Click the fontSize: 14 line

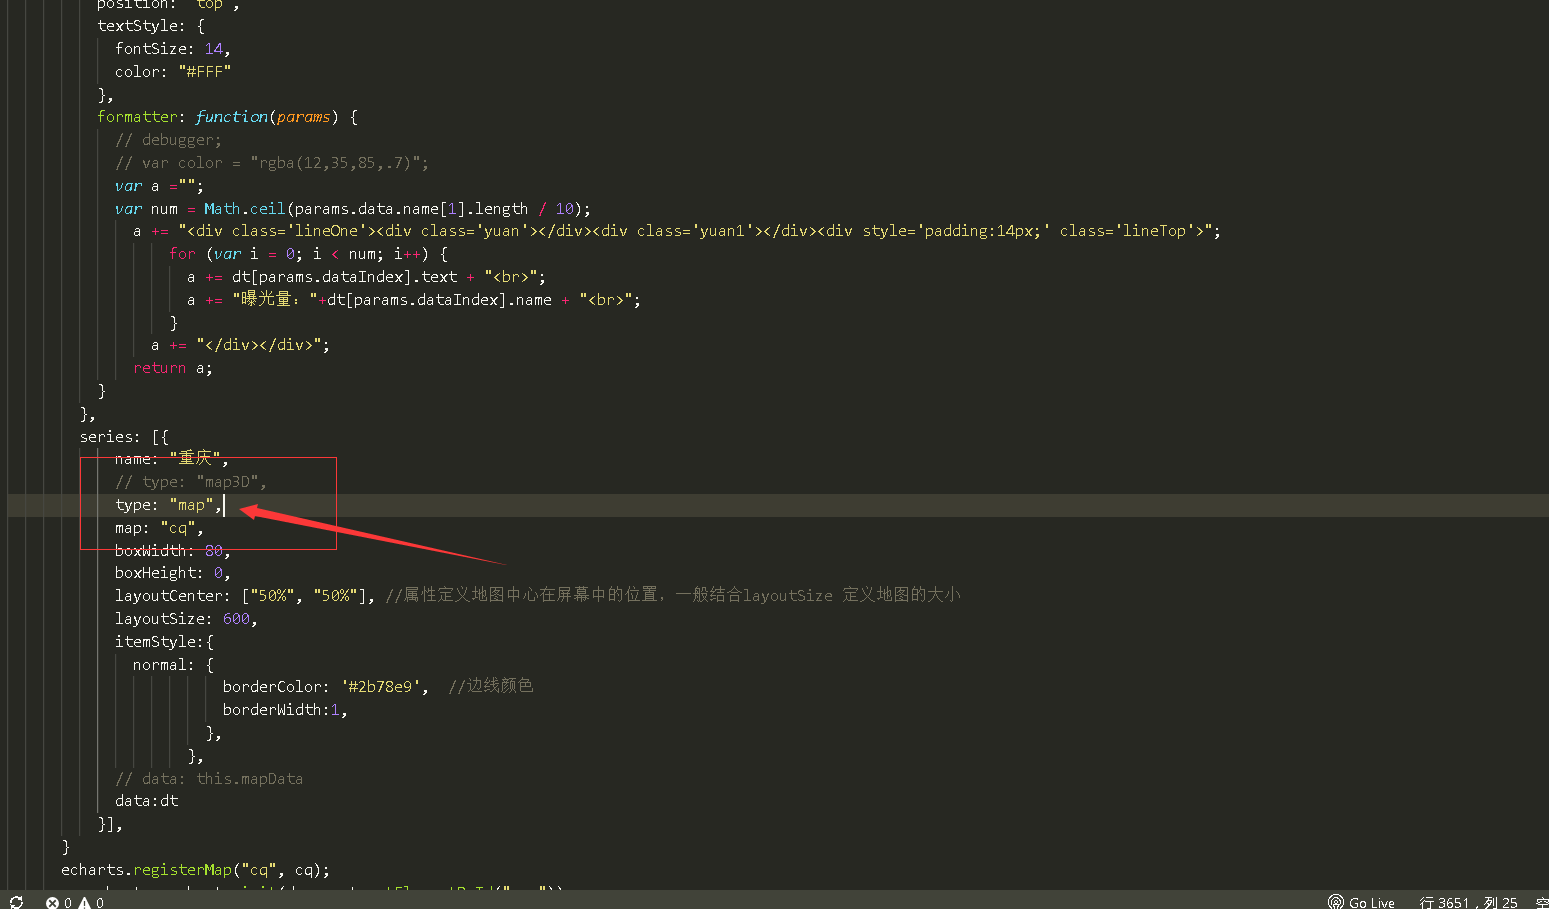(x=173, y=49)
